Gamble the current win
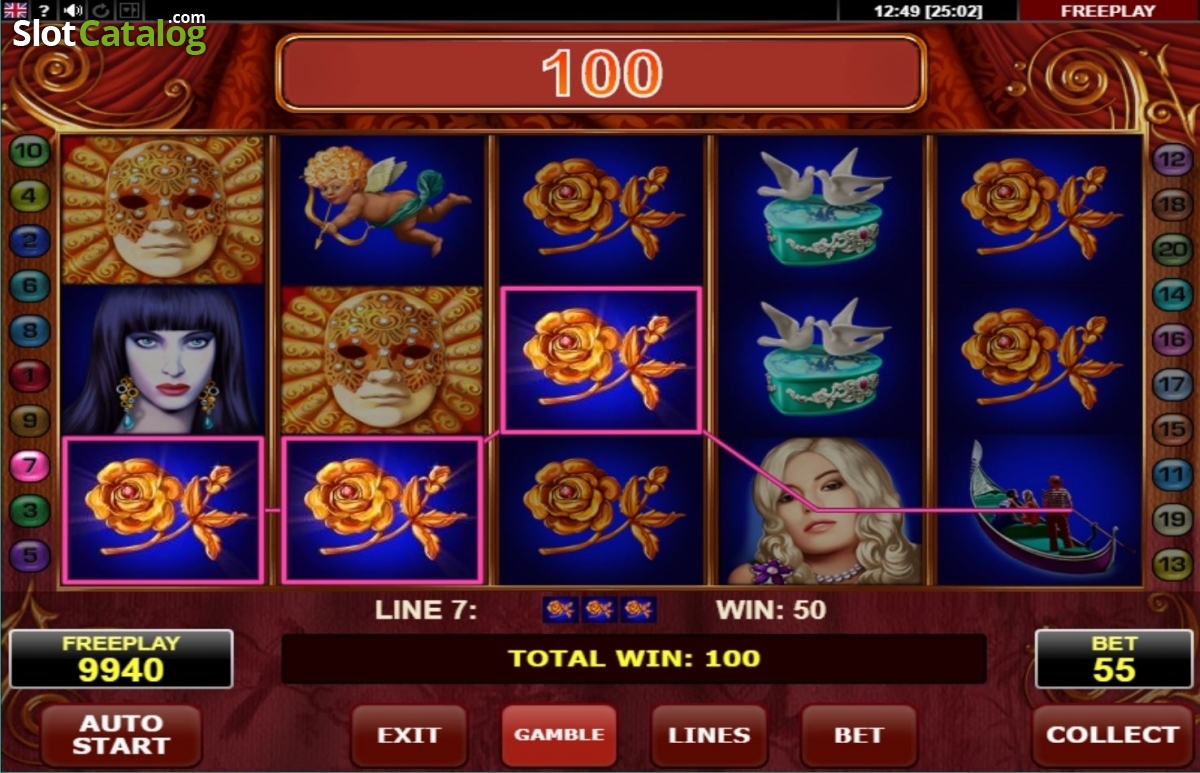 click(559, 735)
